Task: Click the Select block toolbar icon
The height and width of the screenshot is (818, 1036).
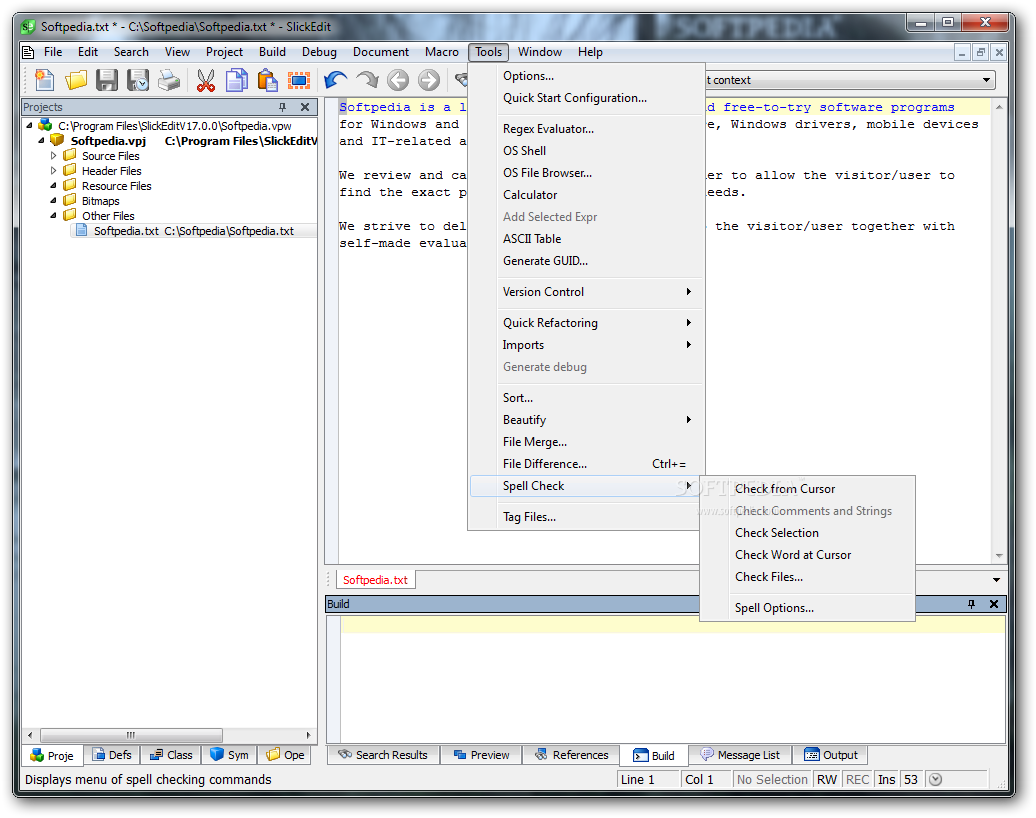Action: (299, 80)
